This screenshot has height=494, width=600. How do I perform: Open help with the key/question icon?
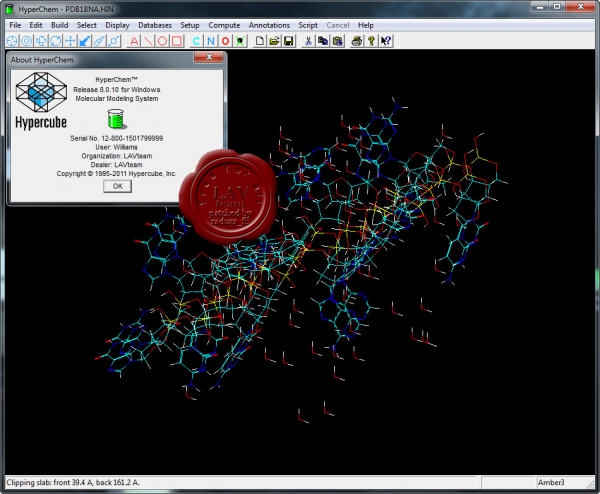coord(371,41)
